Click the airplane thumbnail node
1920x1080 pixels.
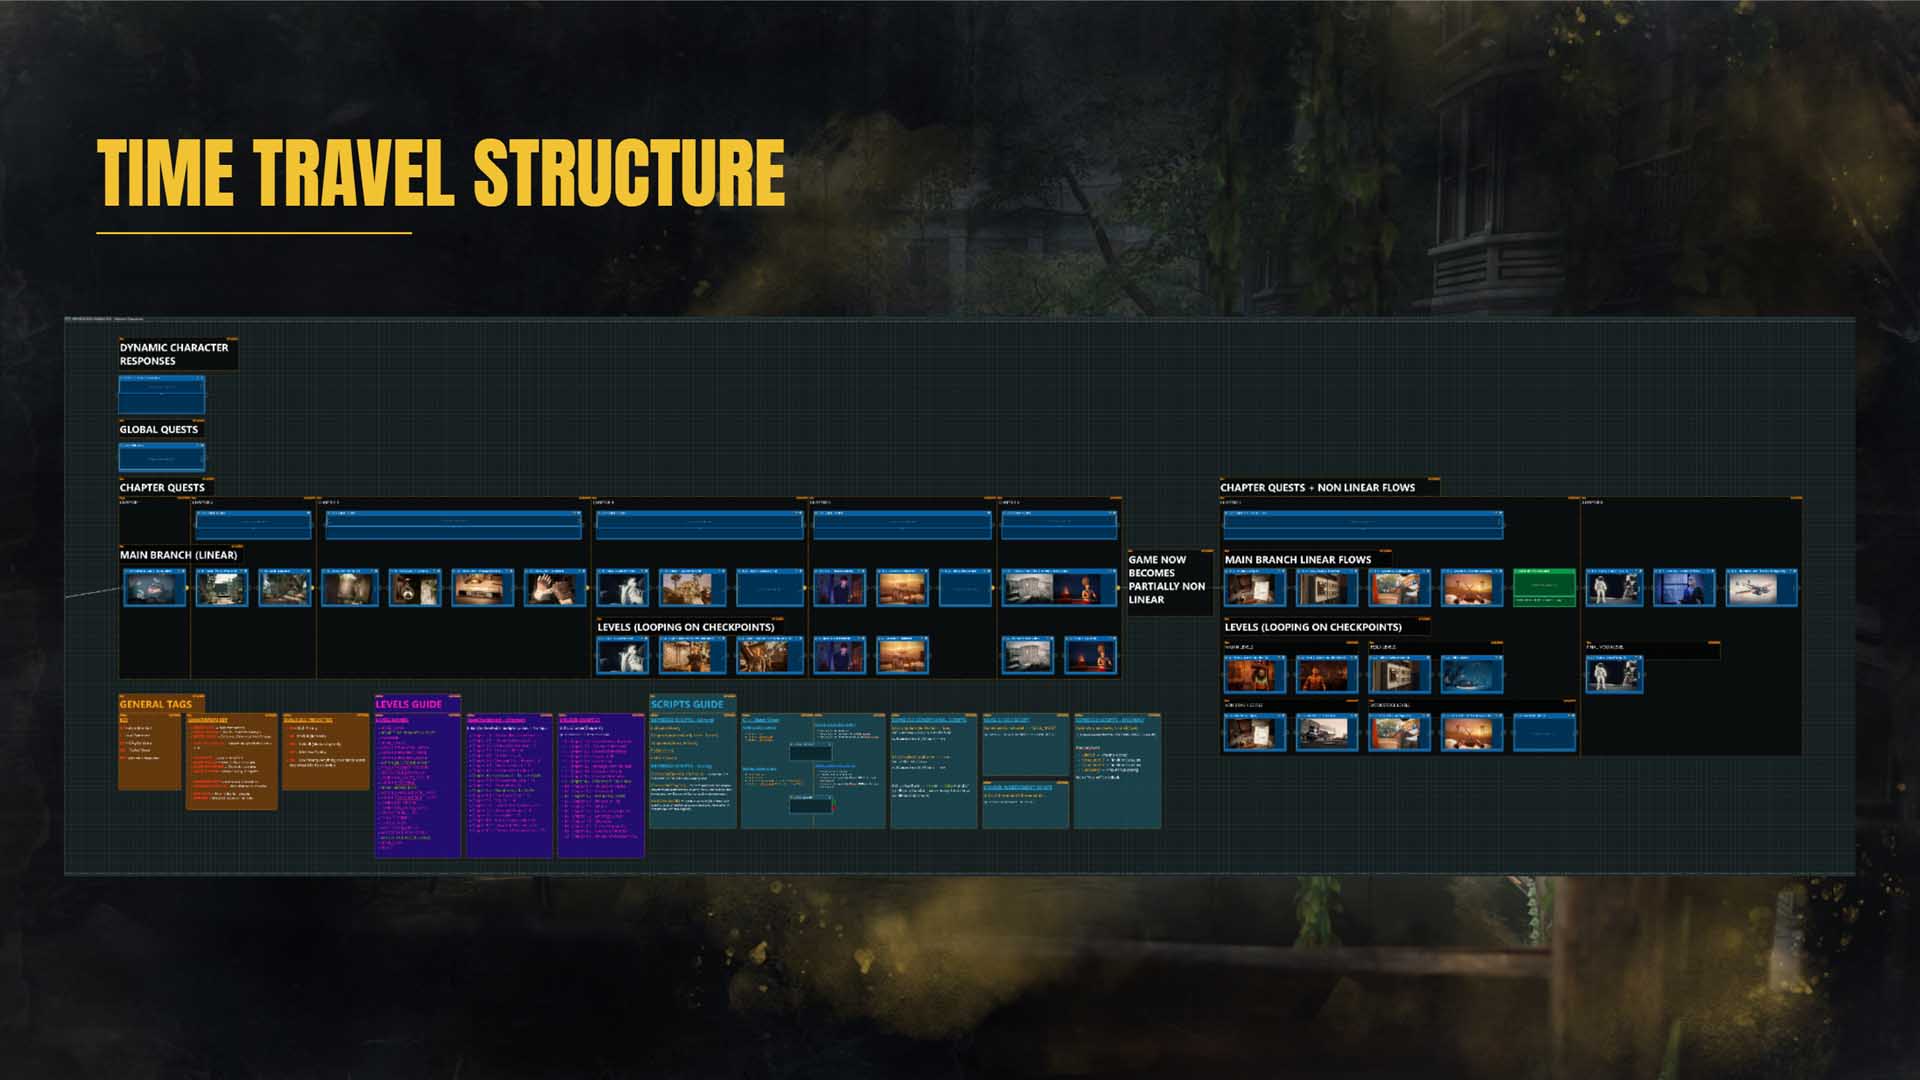[x=1760, y=587]
